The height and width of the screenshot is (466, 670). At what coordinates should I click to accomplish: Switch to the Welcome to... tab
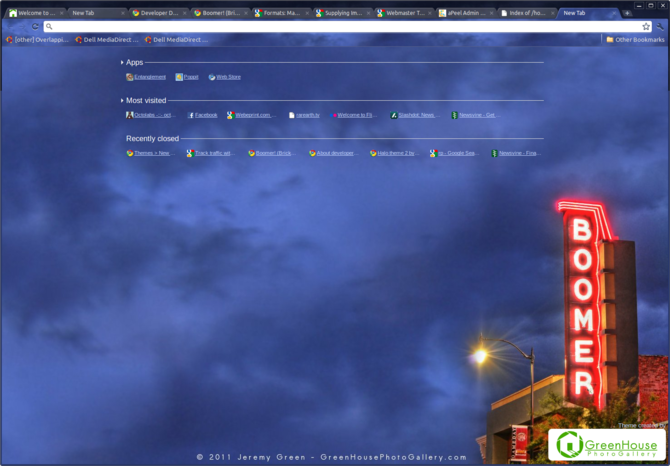click(36, 13)
